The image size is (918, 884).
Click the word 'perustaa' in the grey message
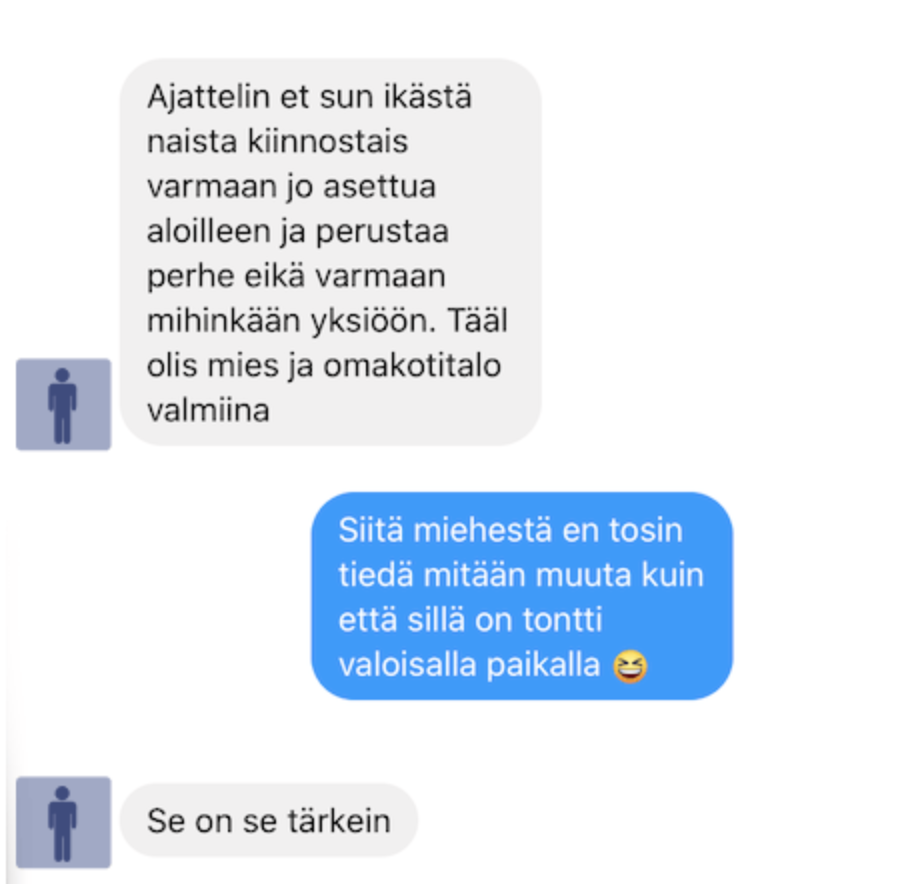[x=382, y=232]
